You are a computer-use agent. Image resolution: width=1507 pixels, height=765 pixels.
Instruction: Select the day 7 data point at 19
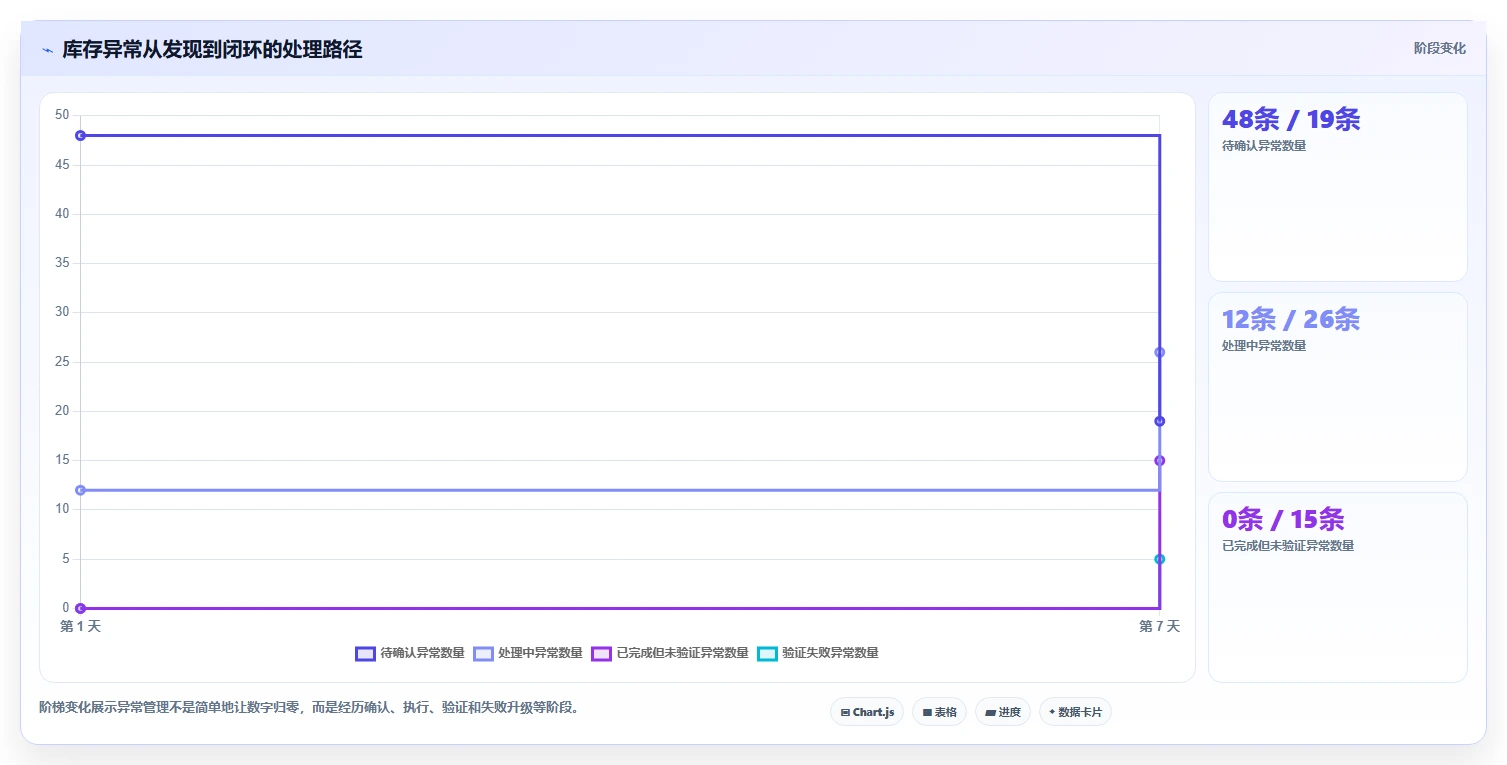pos(1159,421)
